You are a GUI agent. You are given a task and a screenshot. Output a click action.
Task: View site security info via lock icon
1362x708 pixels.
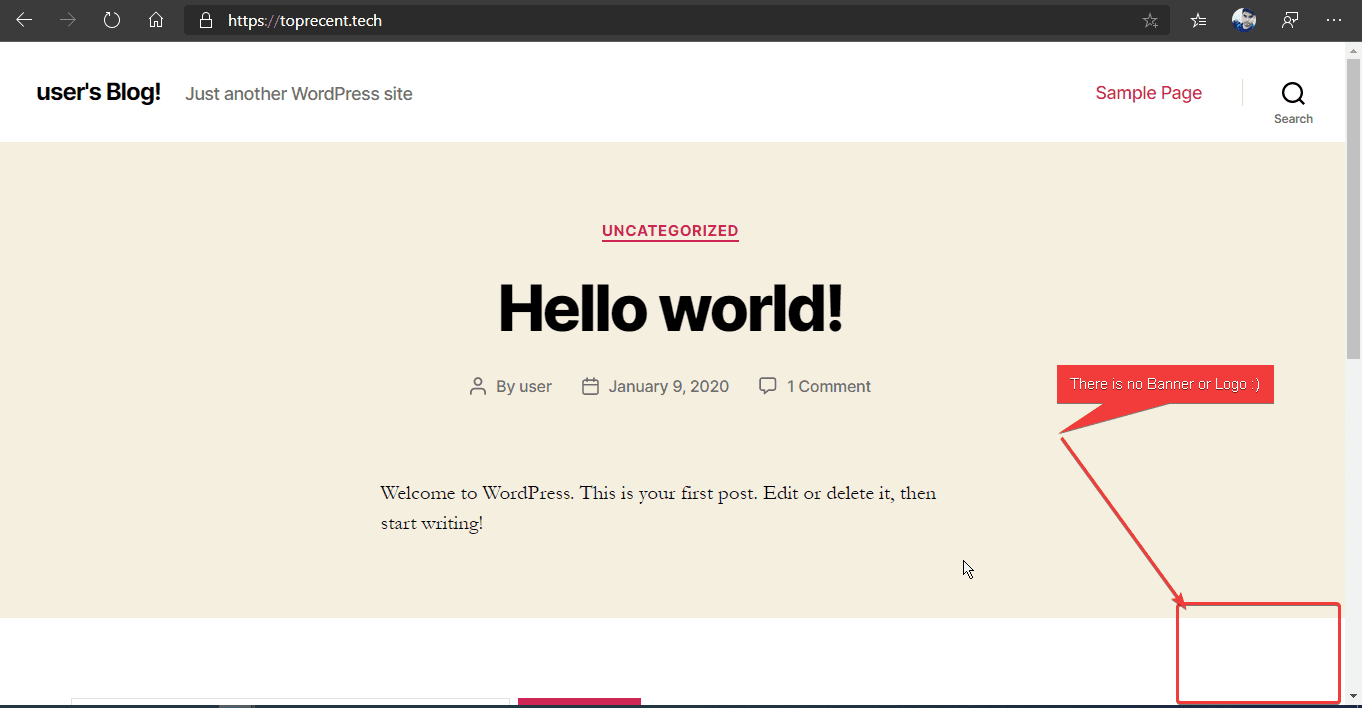(206, 20)
